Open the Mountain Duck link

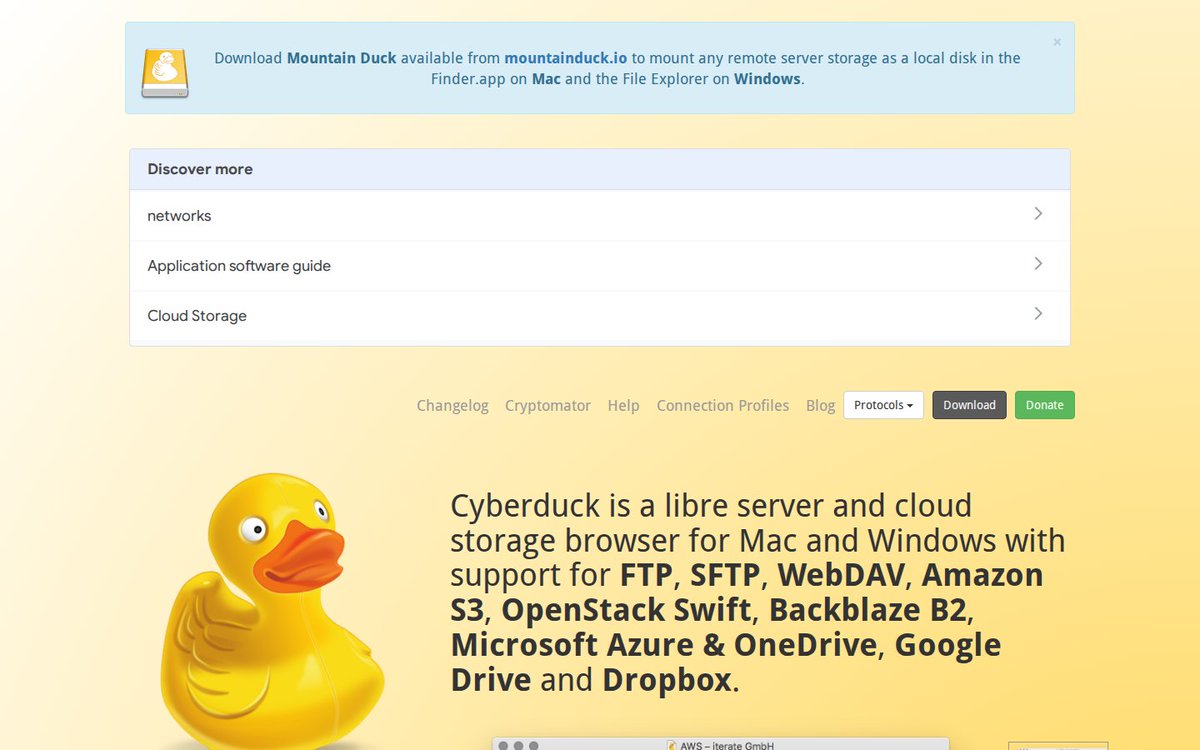[x=342, y=58]
